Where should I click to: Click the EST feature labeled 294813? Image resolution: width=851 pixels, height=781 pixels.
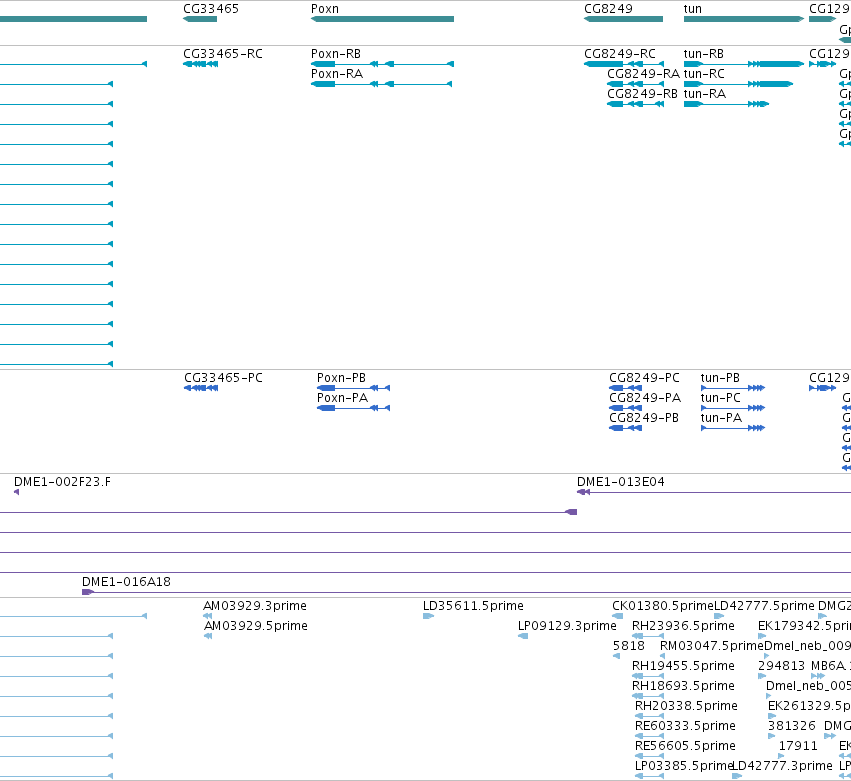[762, 676]
